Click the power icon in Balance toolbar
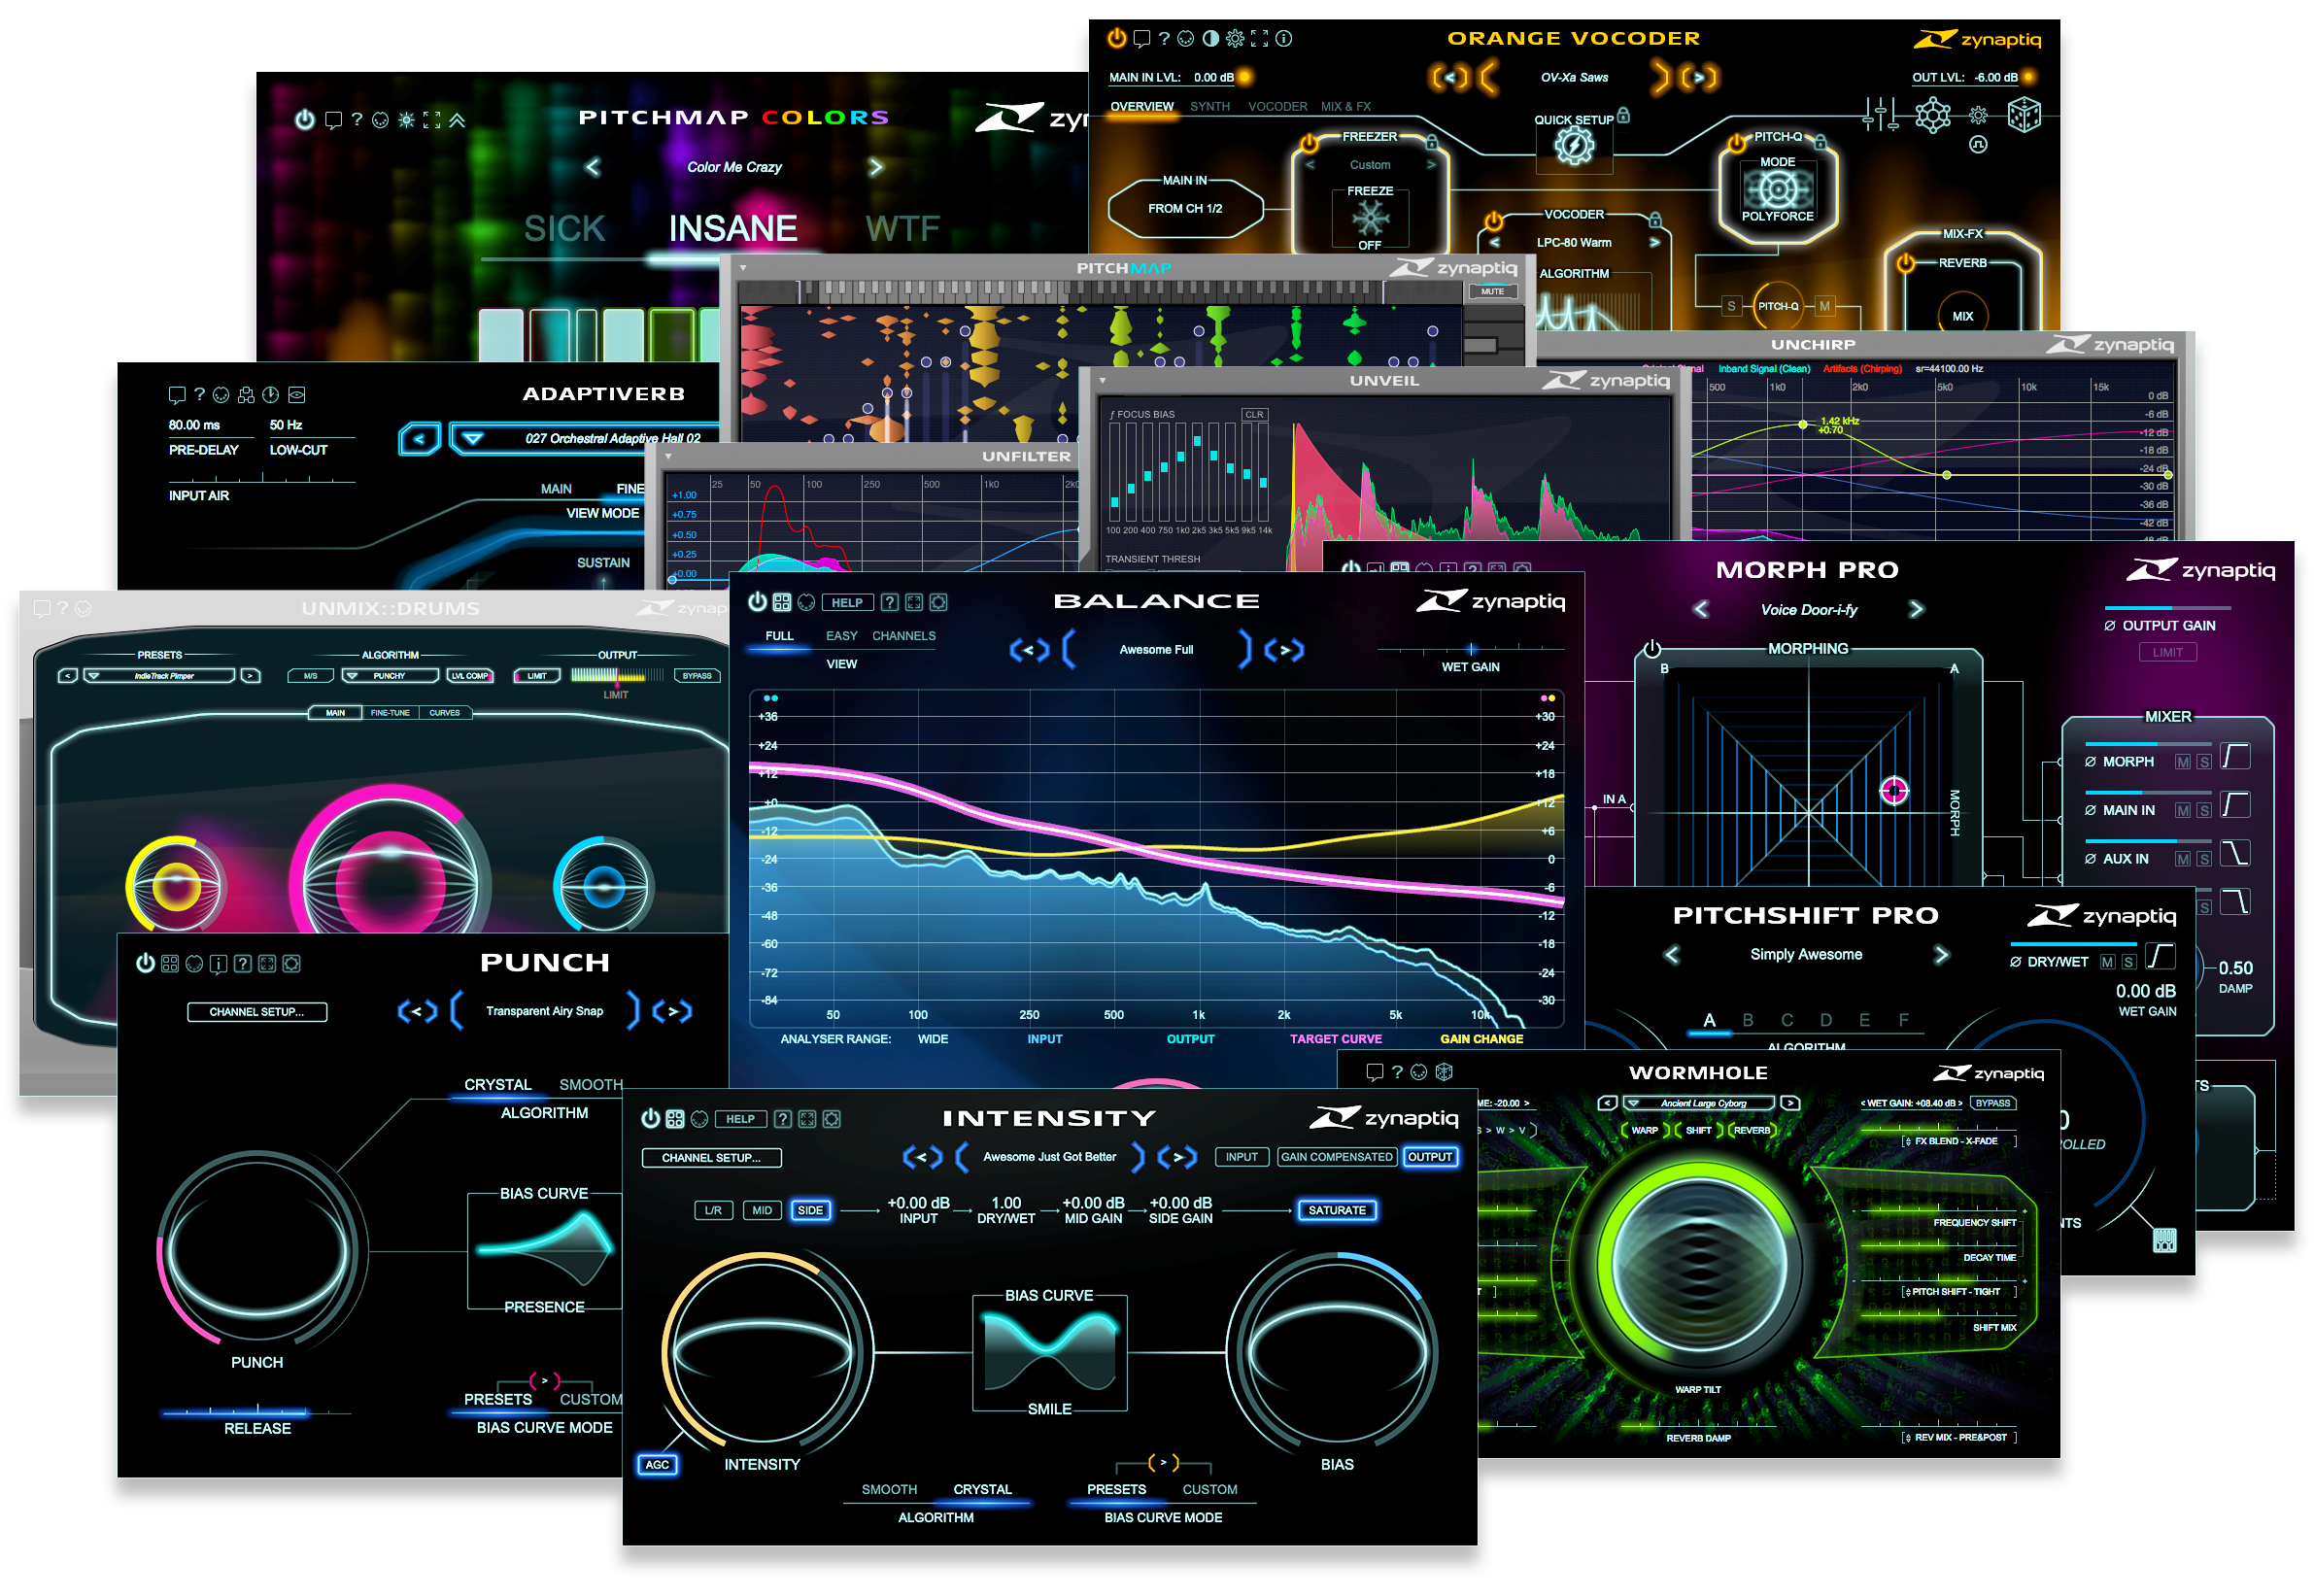This screenshot has height=1596, width=2314. (757, 602)
